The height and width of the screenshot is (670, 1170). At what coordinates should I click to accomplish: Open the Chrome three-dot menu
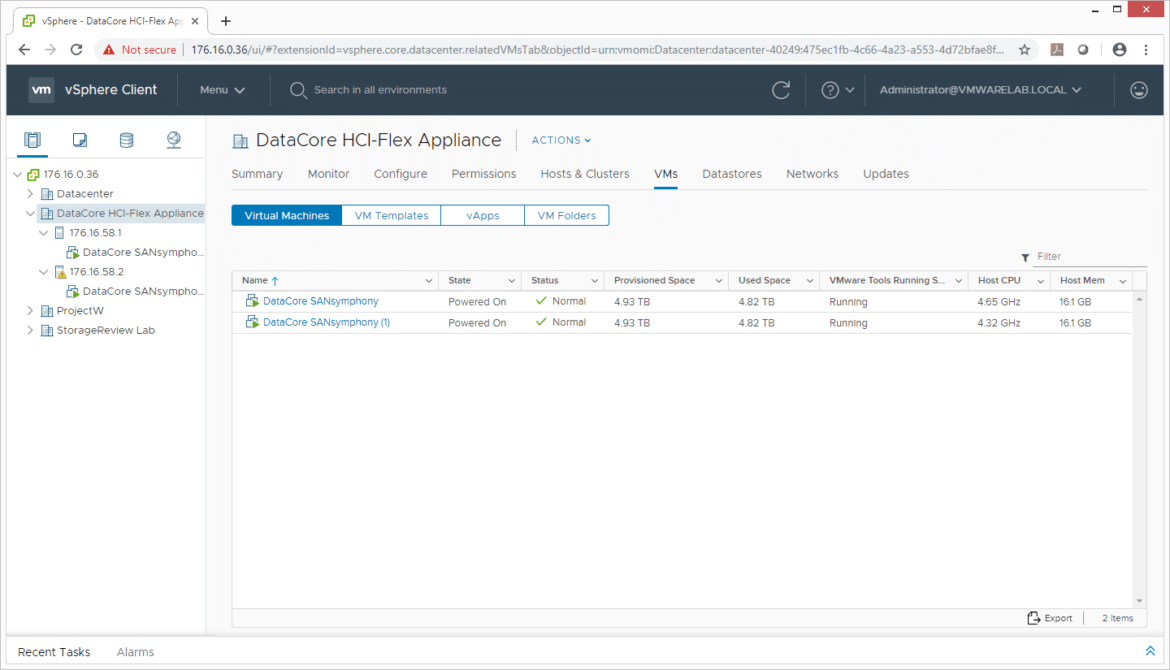pos(1146,49)
